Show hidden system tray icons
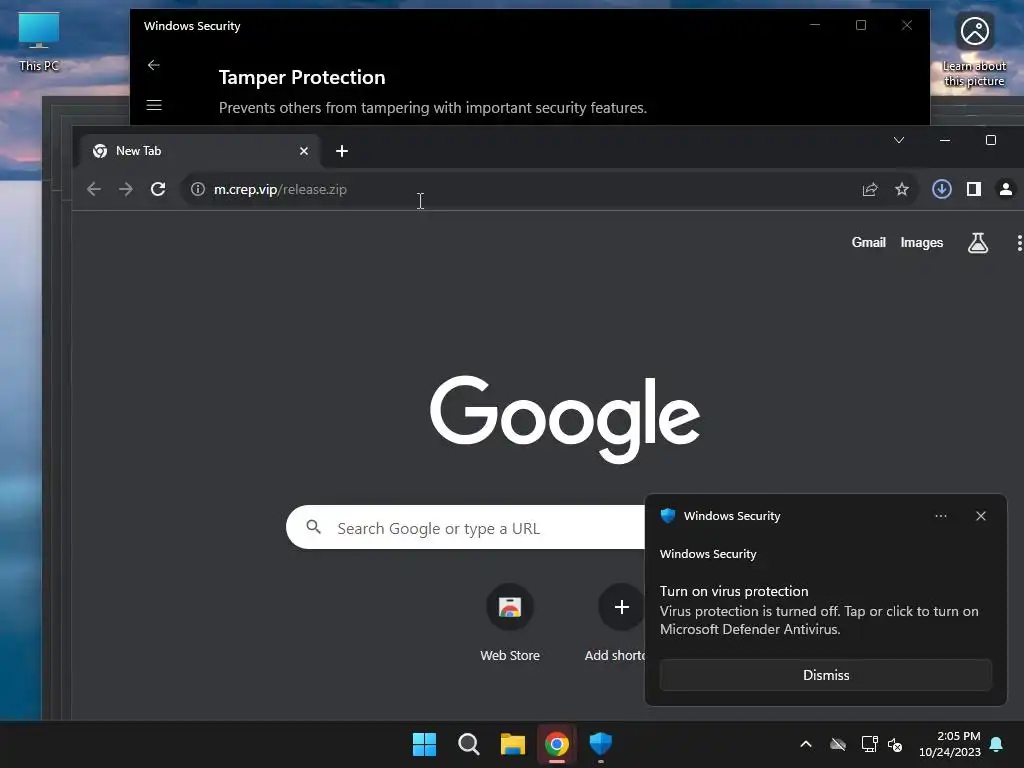This screenshot has height=768, width=1024. pos(806,744)
